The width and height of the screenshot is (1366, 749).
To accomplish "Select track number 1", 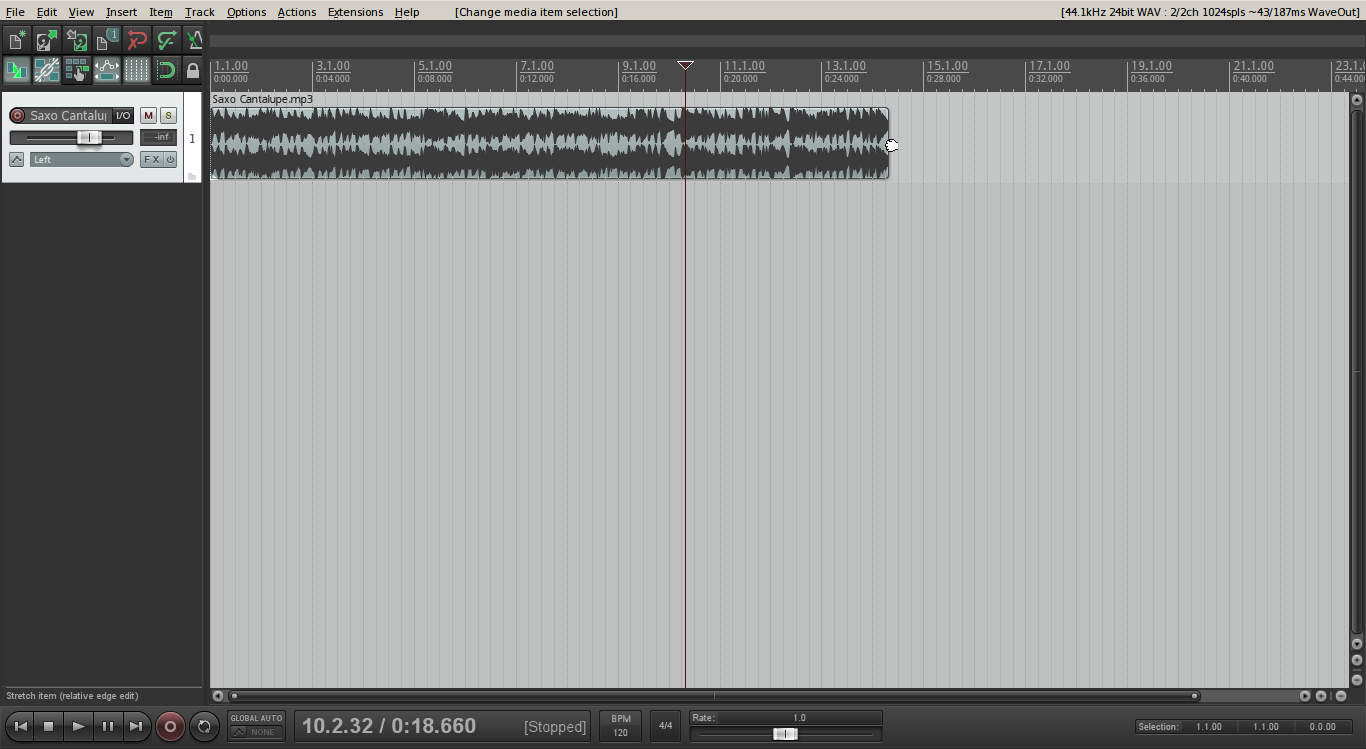I will click(192, 138).
